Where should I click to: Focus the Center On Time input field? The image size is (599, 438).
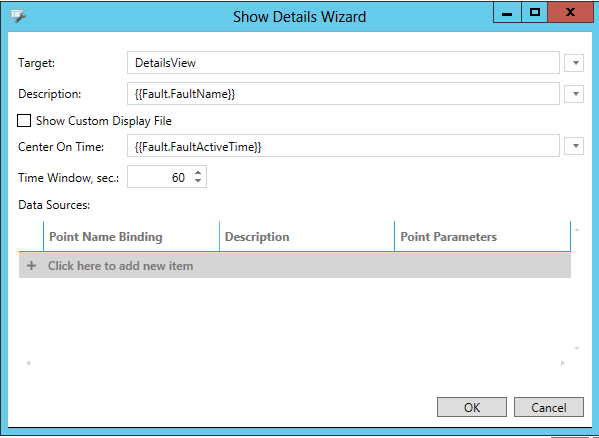[x=343, y=146]
